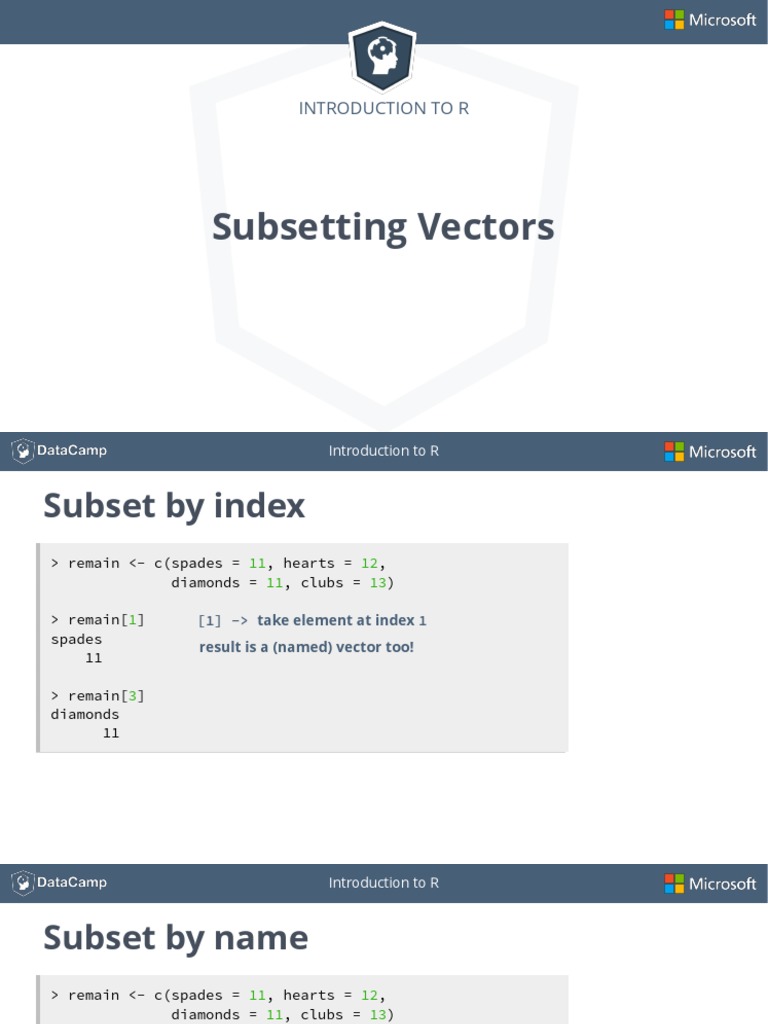Select the INTRODUCTION TO R subtitle text
768x1024 pixels.
coord(384,108)
